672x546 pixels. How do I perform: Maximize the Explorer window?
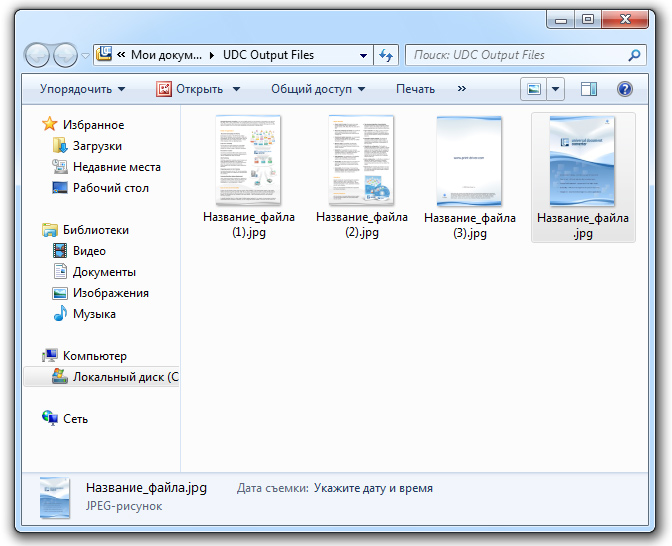click(588, 20)
